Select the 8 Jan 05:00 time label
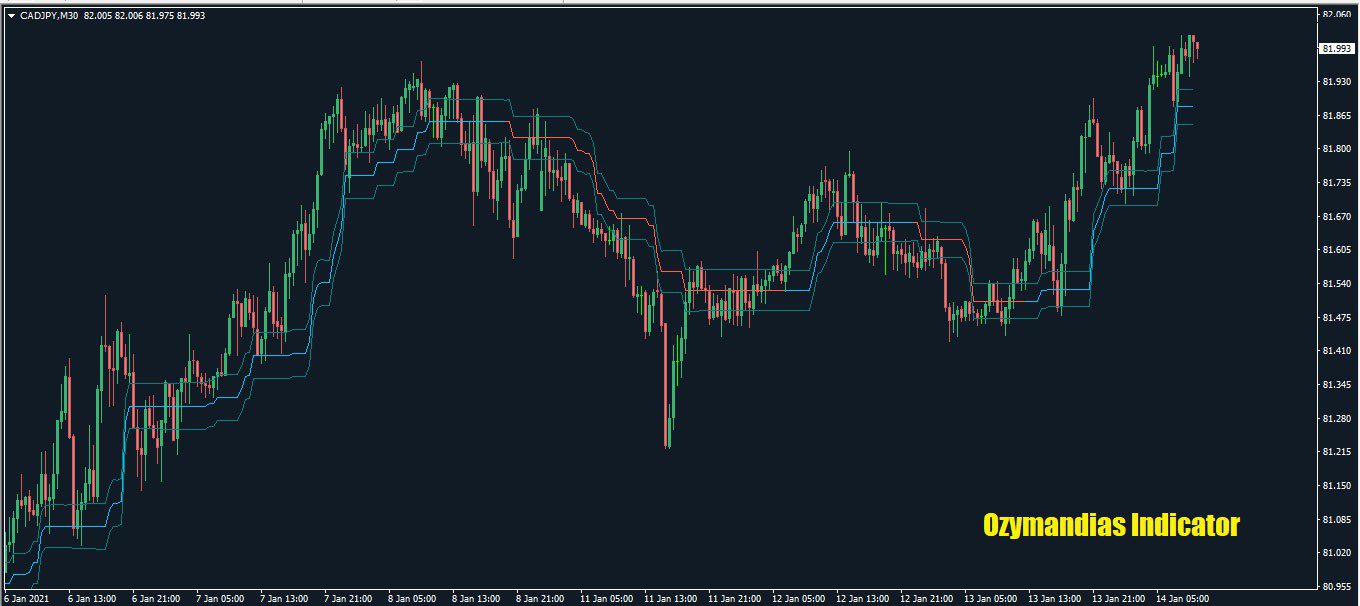This screenshot has height=606, width=1360. (410, 599)
